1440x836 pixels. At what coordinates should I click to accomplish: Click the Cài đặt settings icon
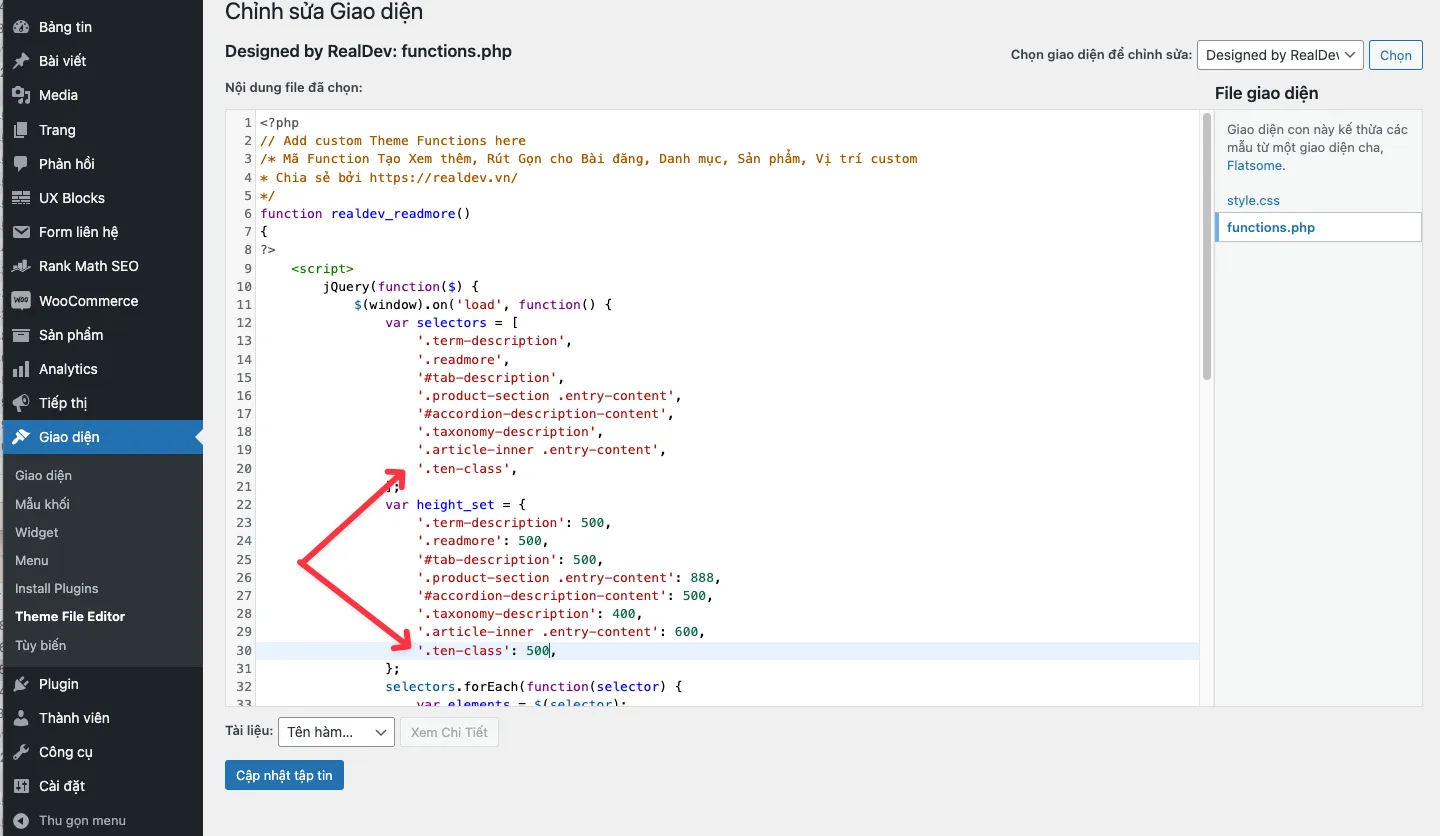[x=21, y=786]
